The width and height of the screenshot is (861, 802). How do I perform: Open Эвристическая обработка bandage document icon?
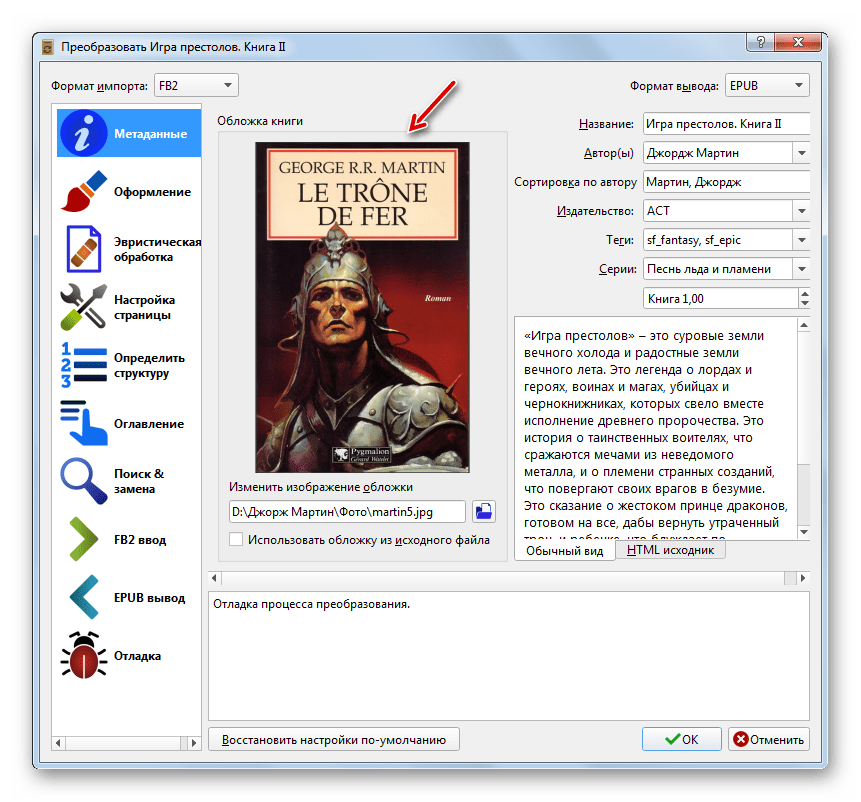pos(83,249)
